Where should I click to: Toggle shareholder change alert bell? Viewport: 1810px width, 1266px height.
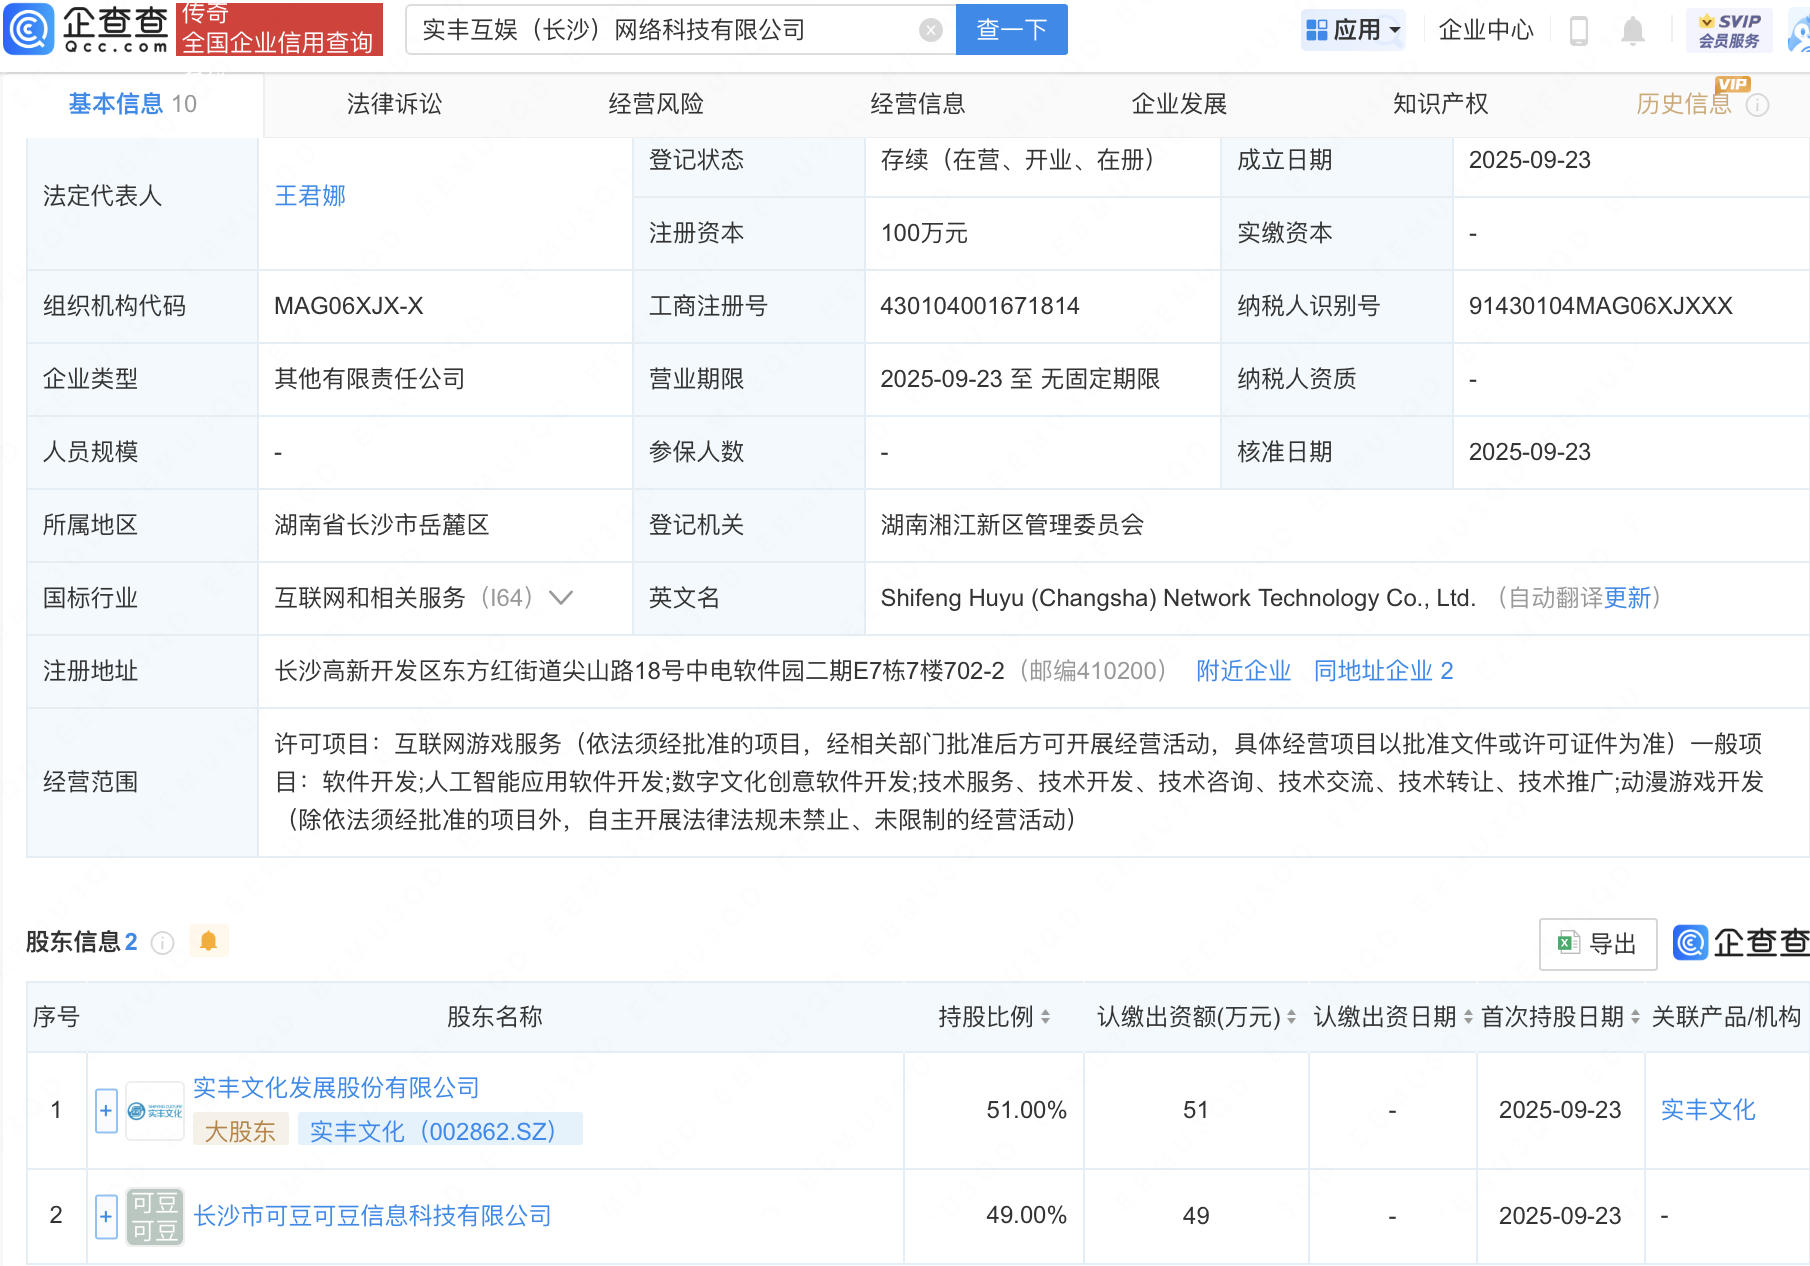tap(208, 941)
